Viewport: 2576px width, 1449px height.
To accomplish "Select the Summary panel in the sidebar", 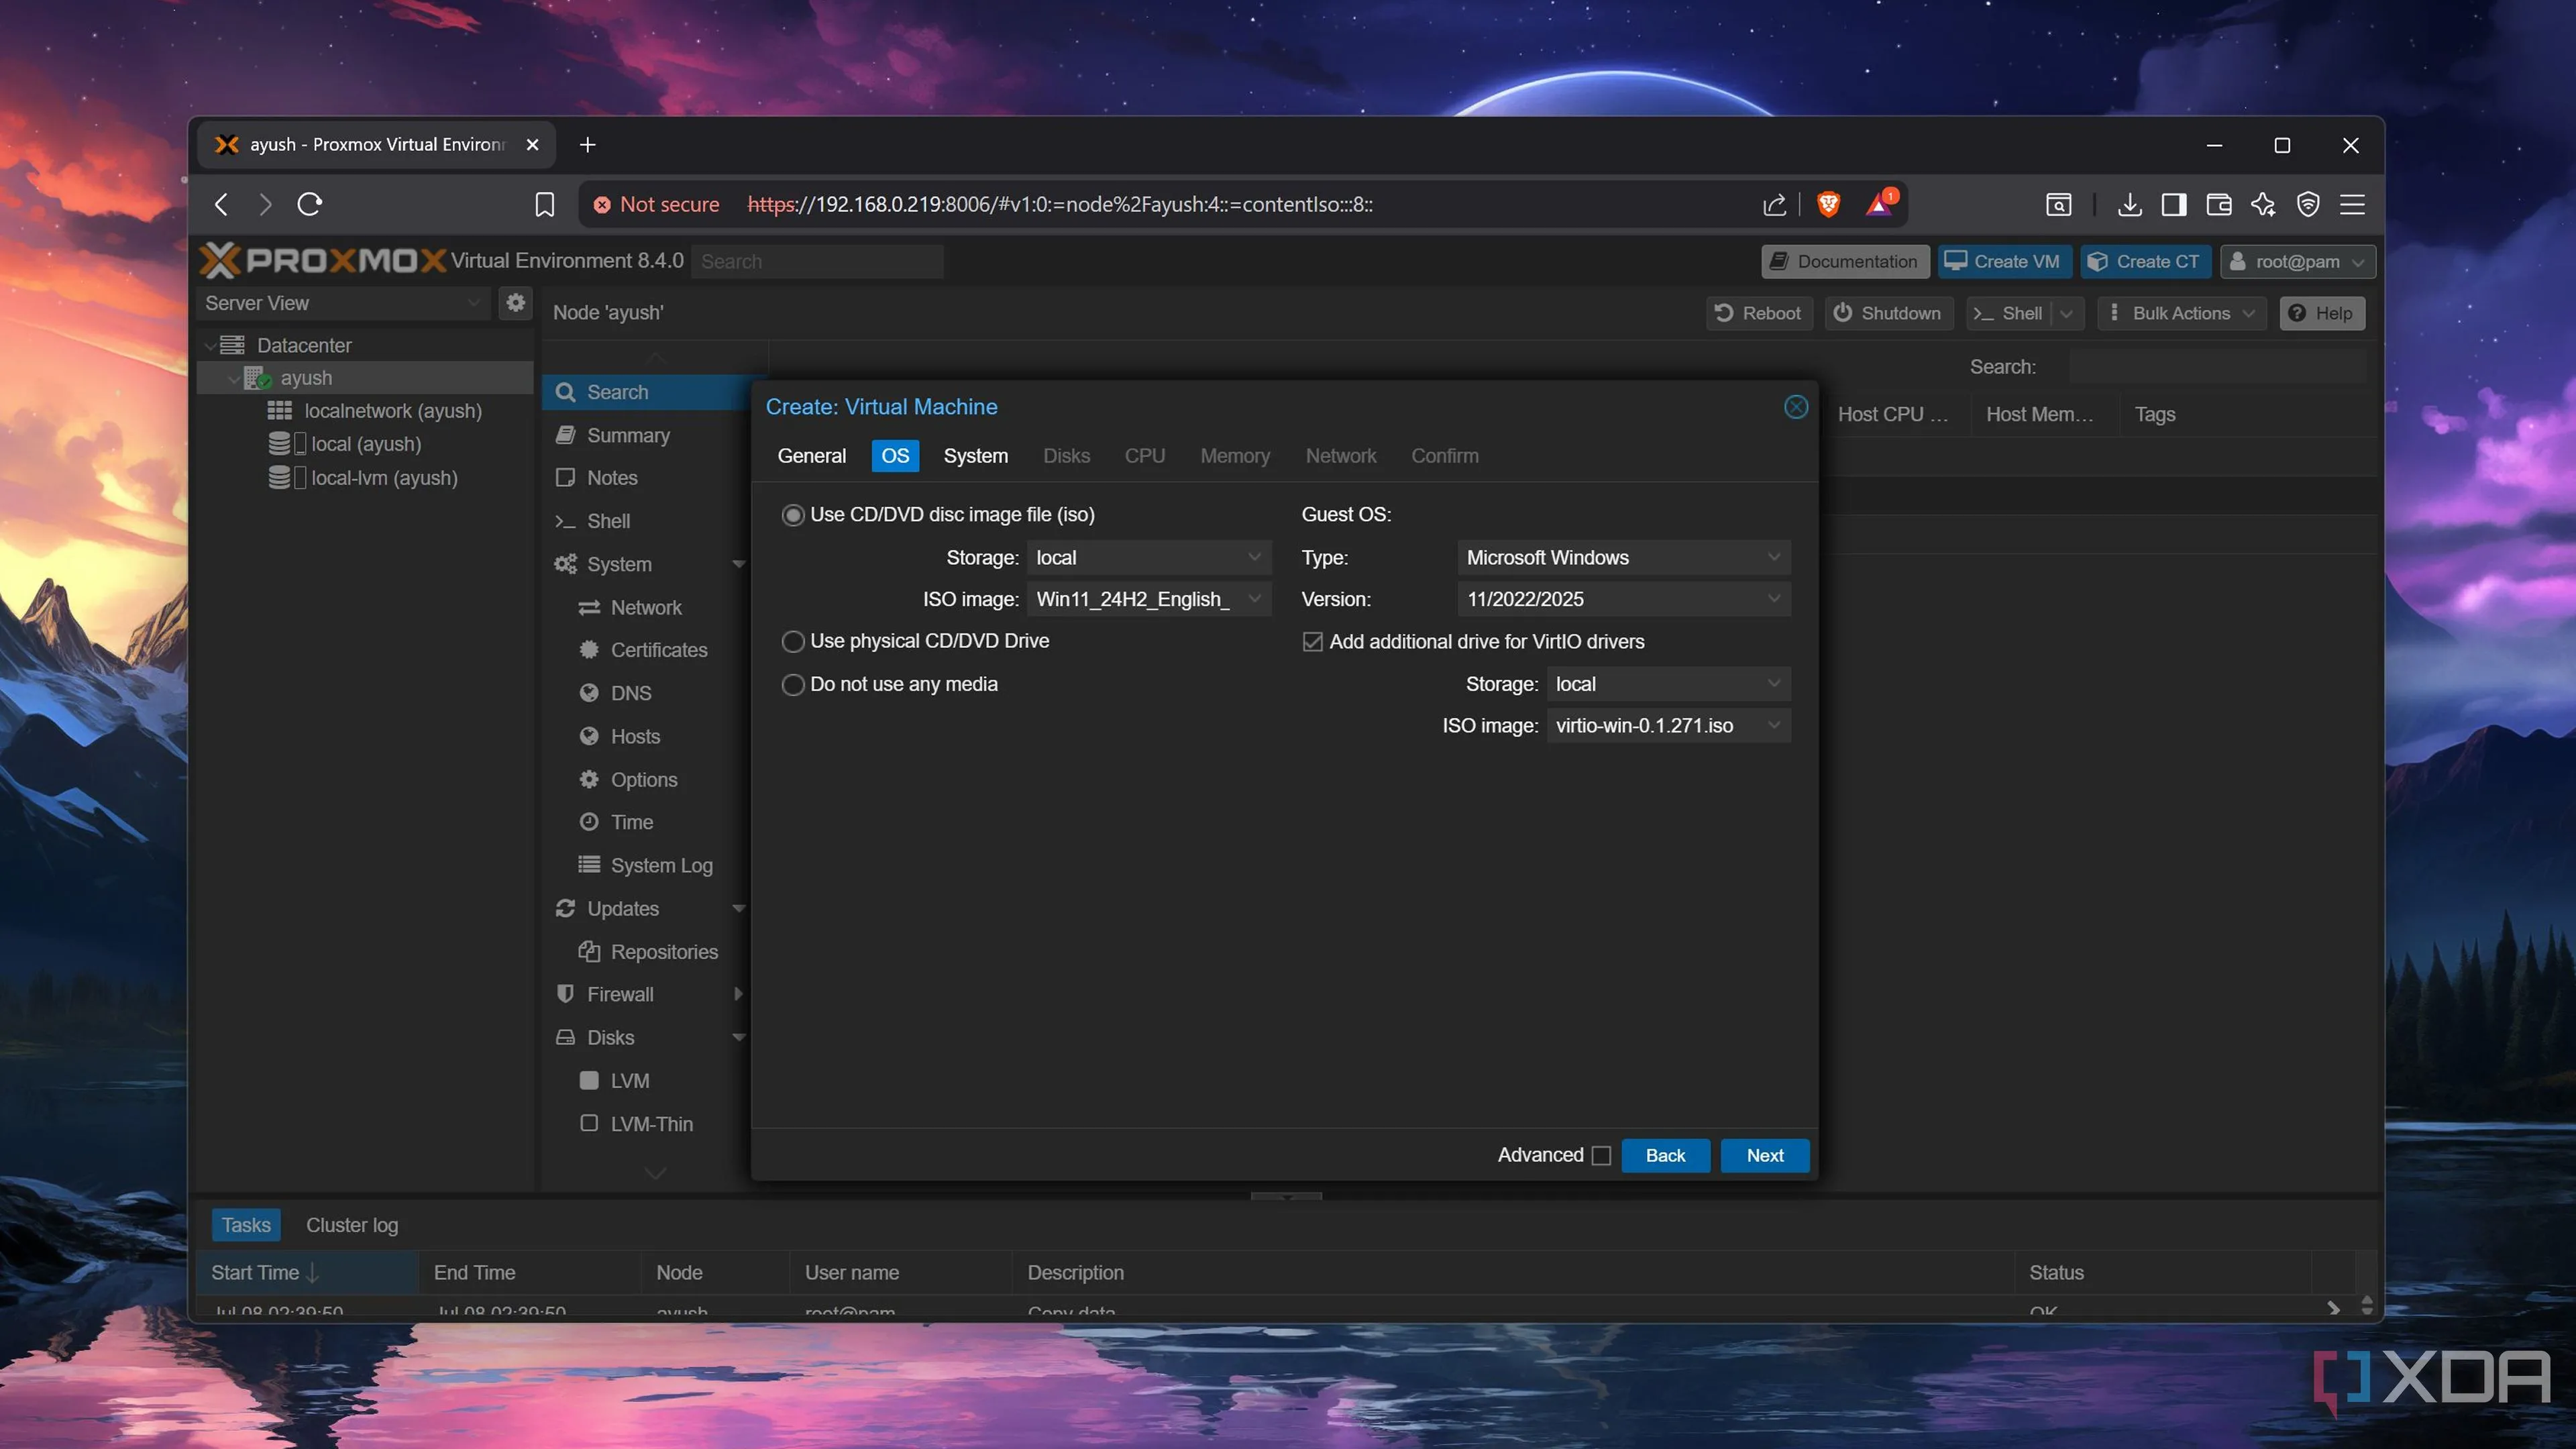I will 627,435.
